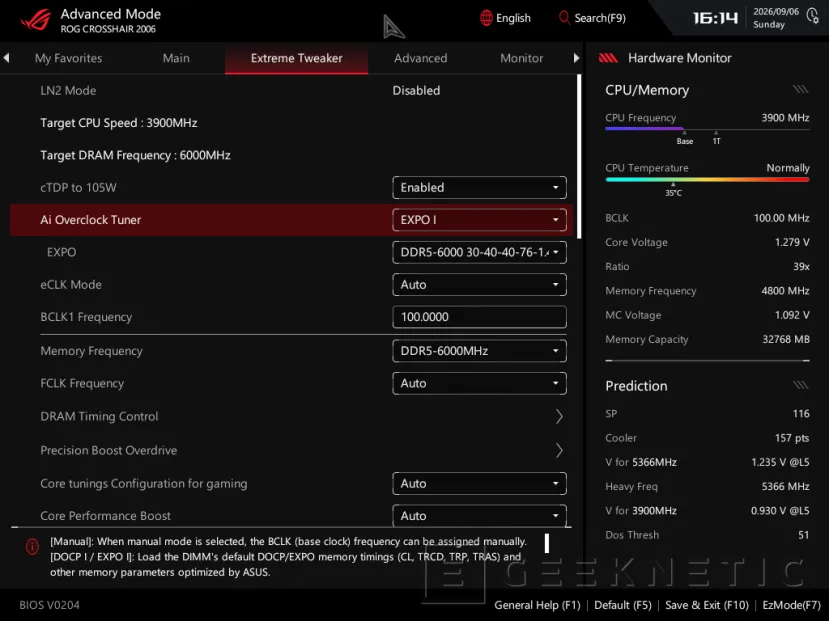Select the LN2 Mode row

pyautogui.click(x=291, y=90)
